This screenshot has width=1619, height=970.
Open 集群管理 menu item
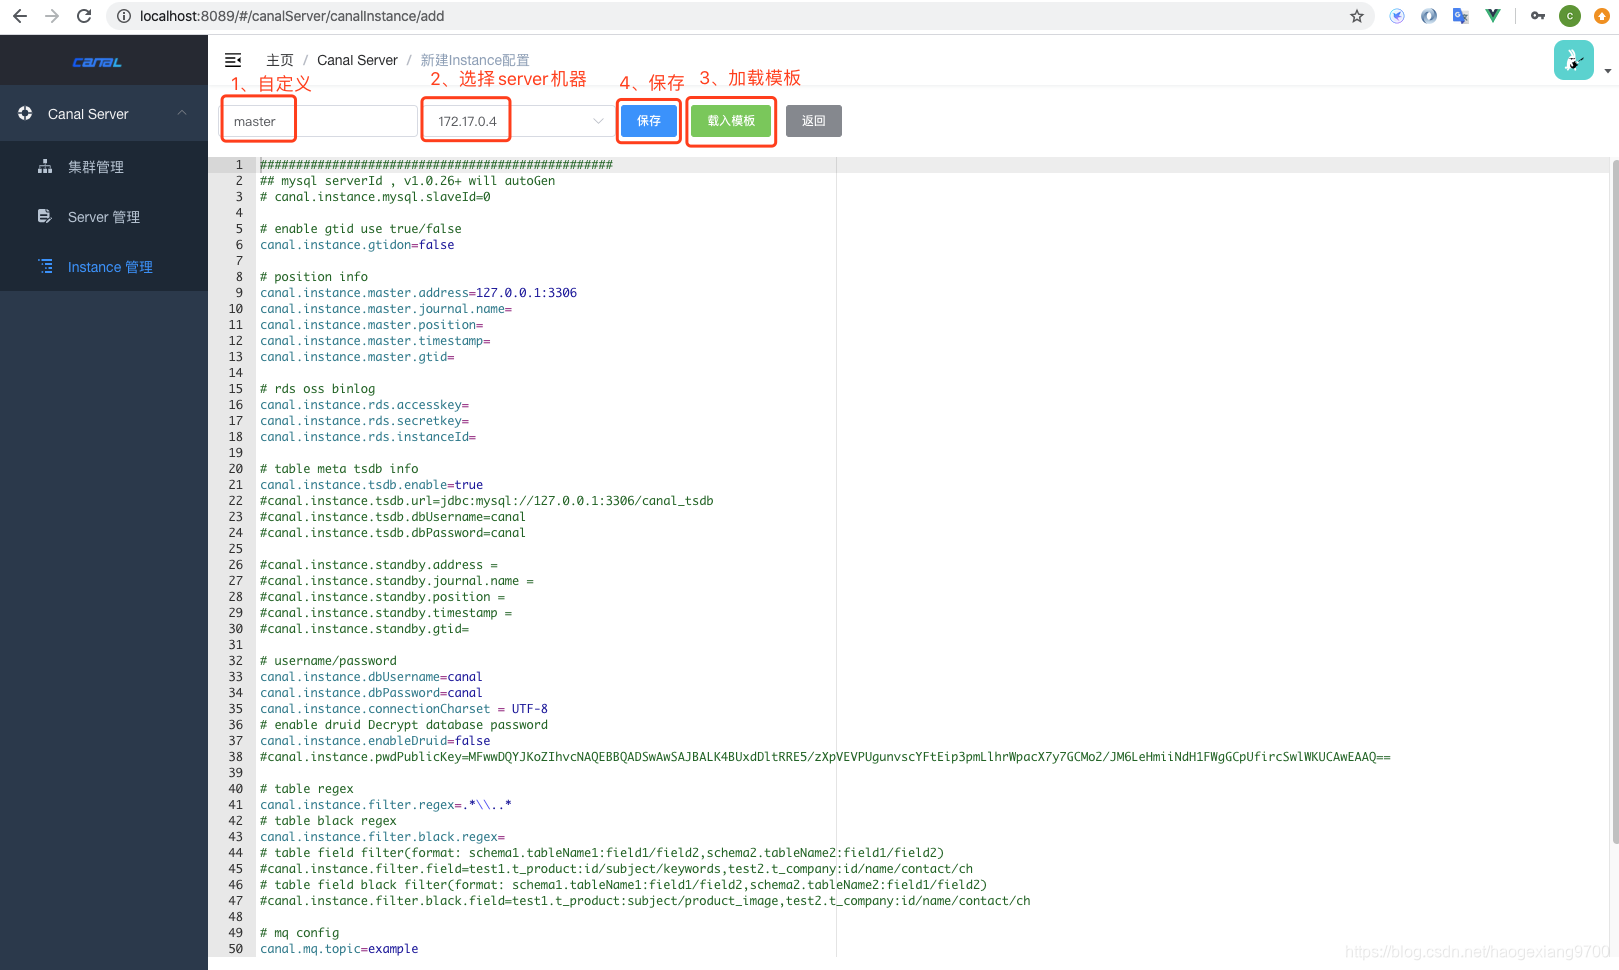coord(104,167)
